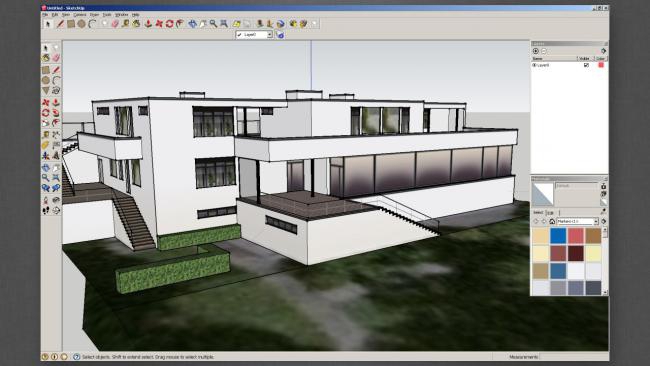Choose the Circle tool in top toolbar
The image size is (650, 366).
point(81,24)
